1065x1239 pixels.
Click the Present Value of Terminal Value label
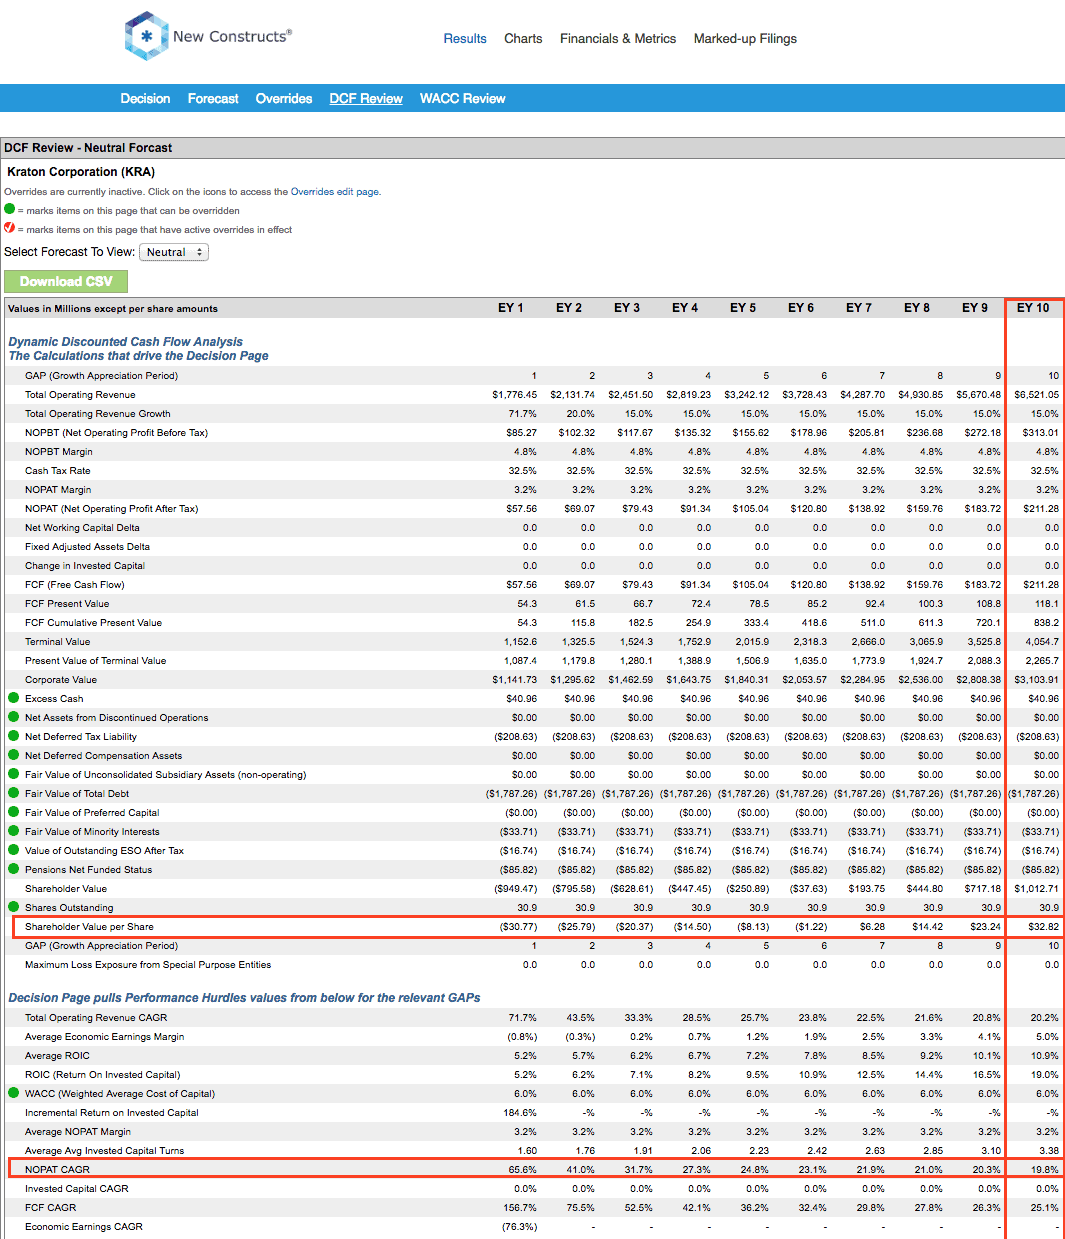click(96, 661)
